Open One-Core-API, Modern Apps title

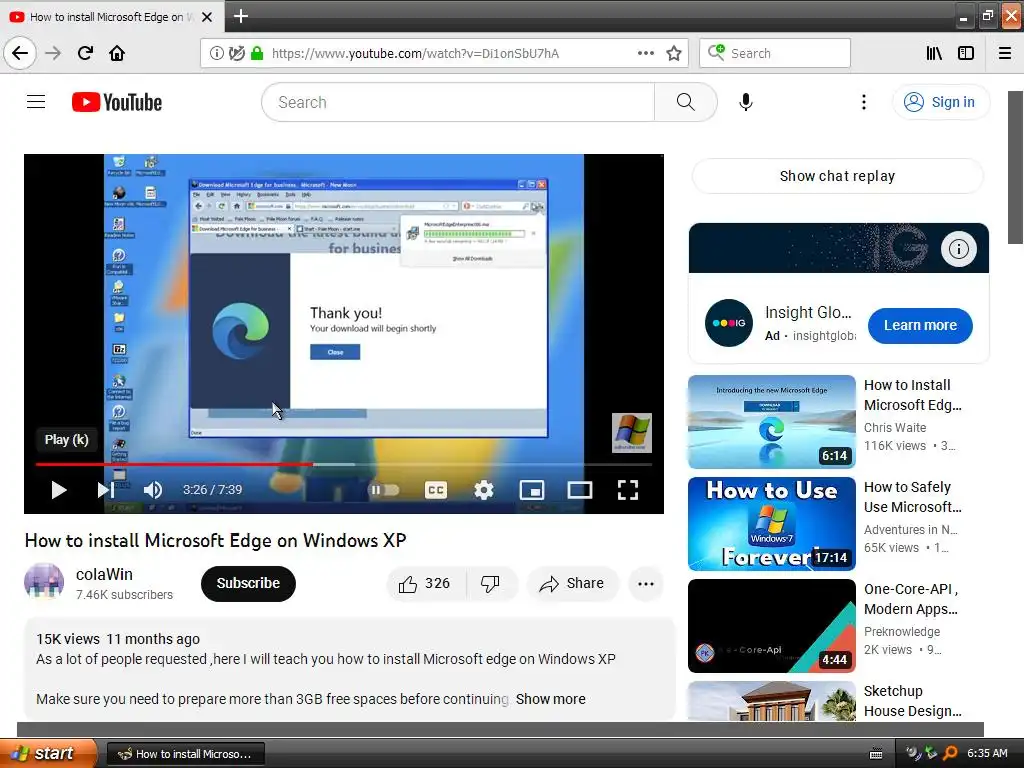[911, 599]
